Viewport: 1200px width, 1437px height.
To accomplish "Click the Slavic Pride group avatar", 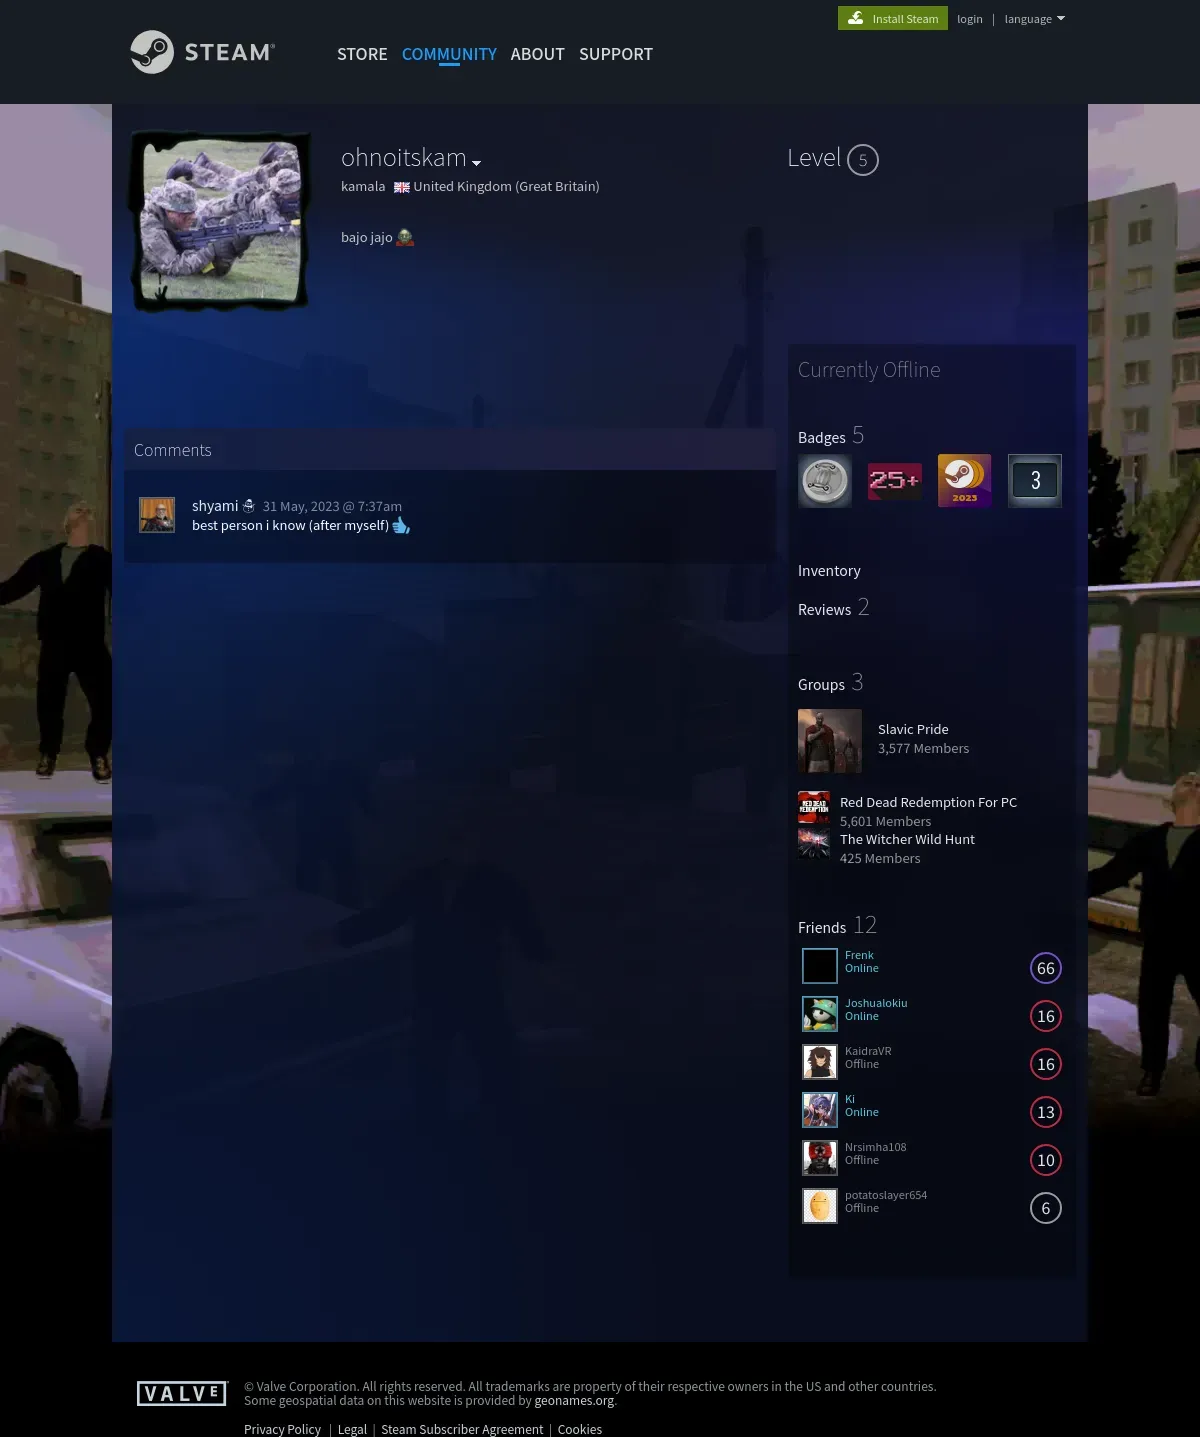I will tap(830, 741).
